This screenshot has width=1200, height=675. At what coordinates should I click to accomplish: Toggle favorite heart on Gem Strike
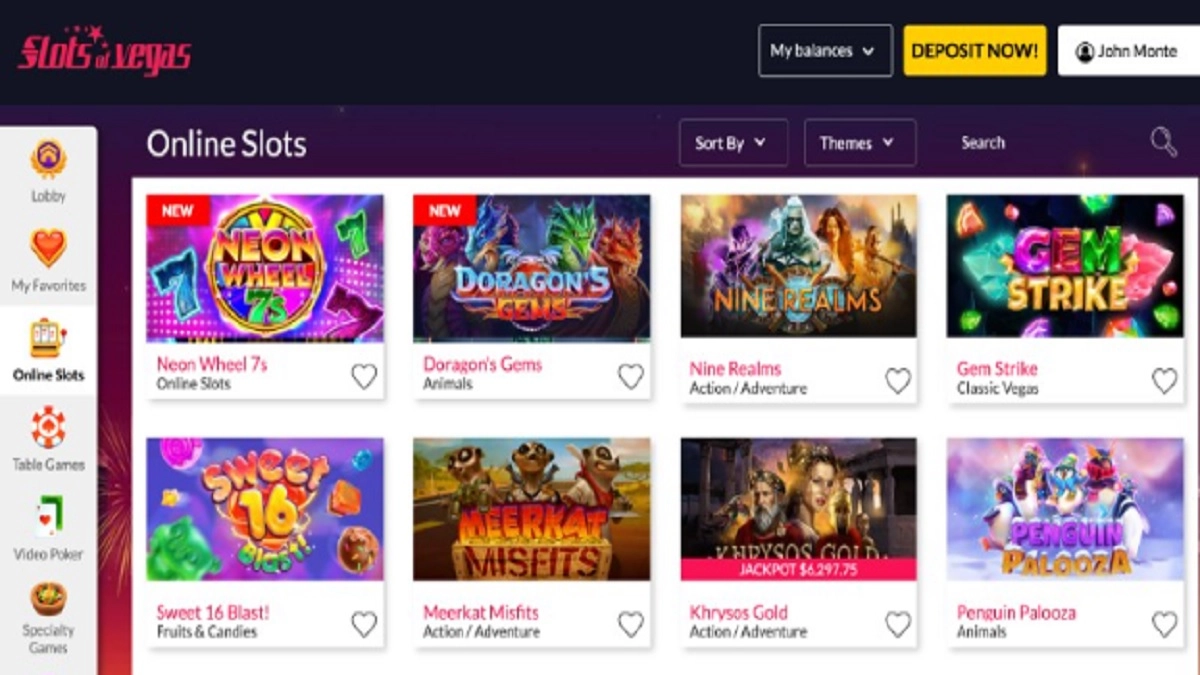pyautogui.click(x=1164, y=380)
